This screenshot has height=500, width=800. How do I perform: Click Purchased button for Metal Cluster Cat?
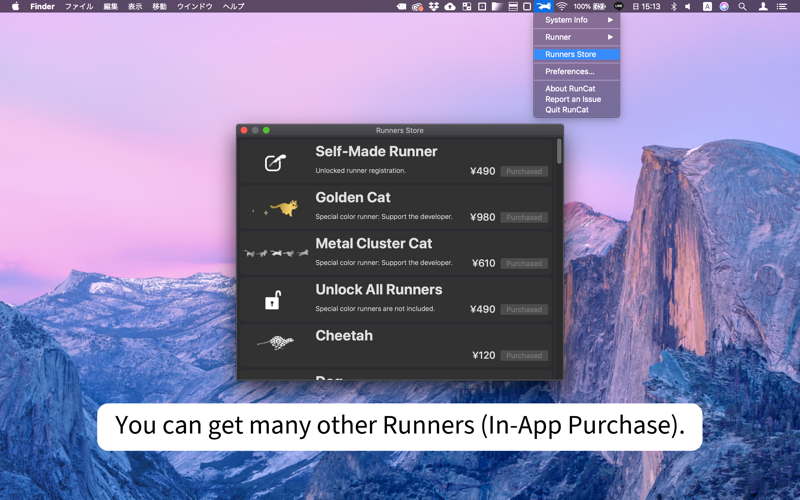coord(524,263)
